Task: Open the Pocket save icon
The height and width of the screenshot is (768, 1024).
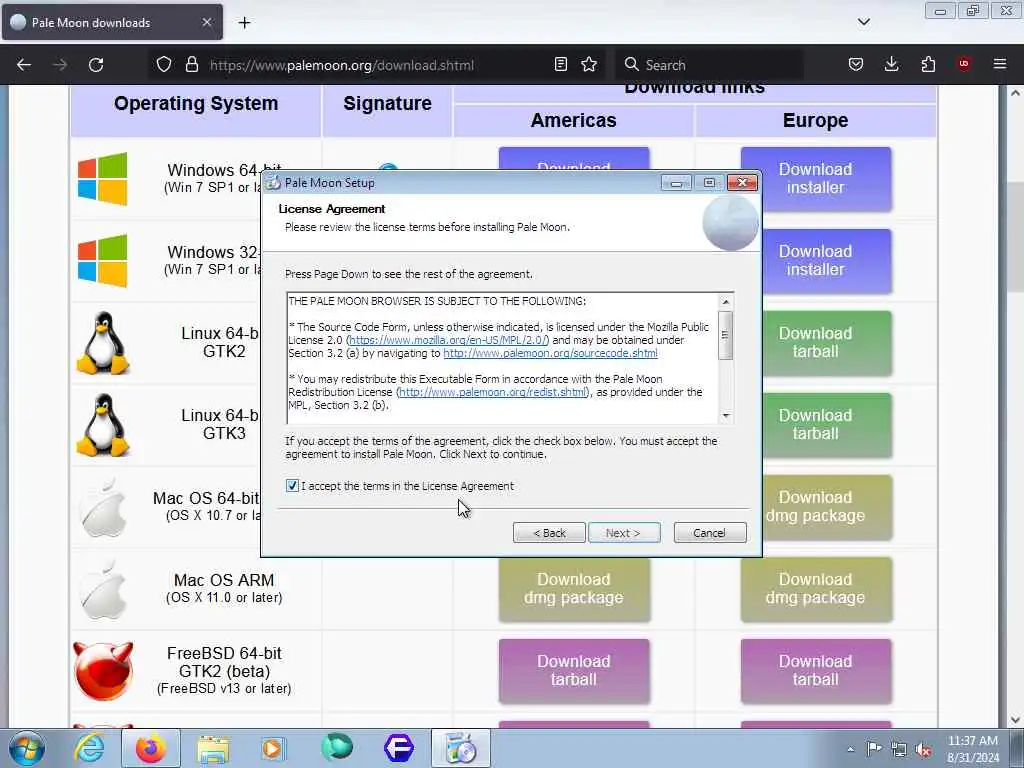Action: point(856,64)
